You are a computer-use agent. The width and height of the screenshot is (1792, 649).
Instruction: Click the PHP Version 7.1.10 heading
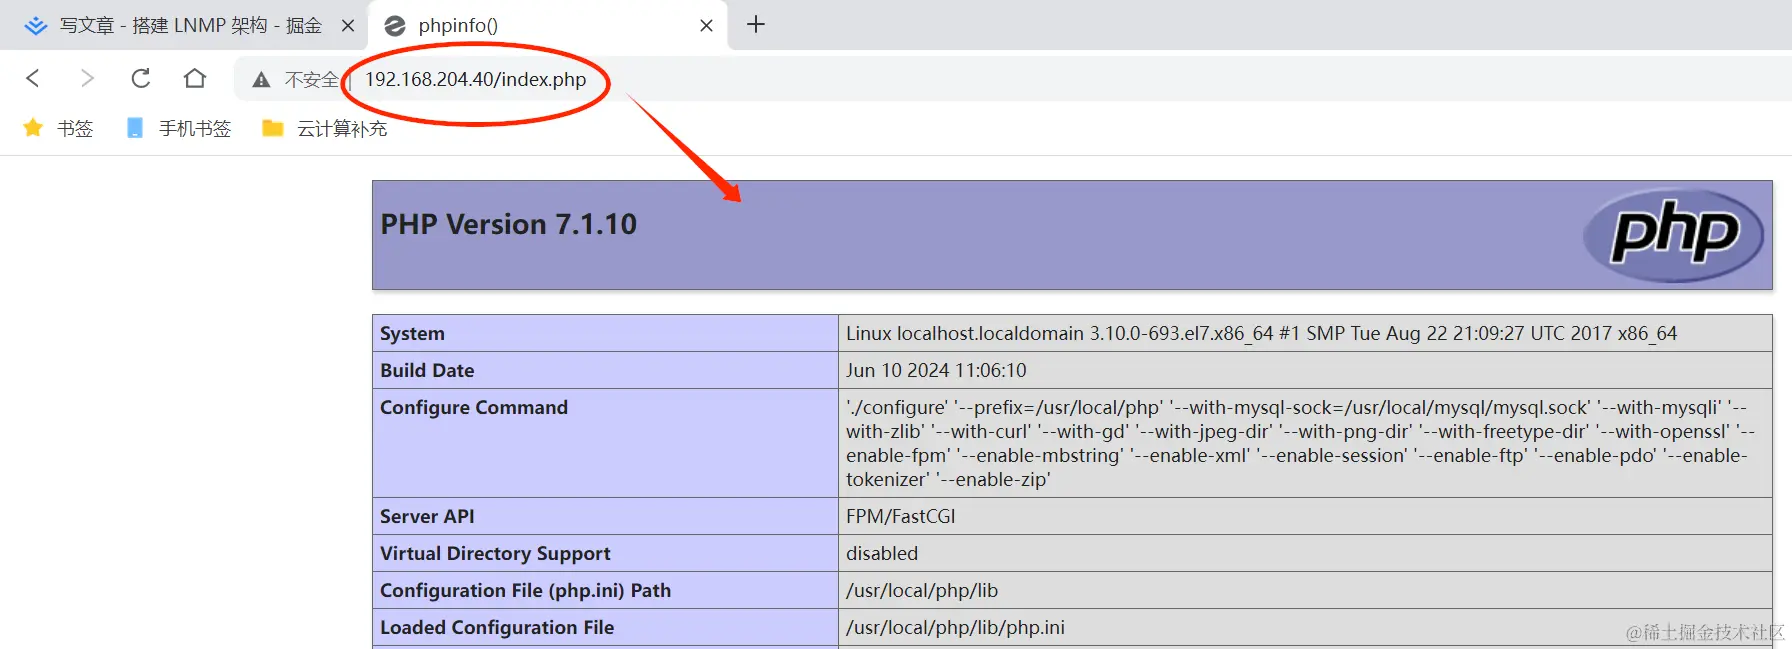(x=508, y=224)
